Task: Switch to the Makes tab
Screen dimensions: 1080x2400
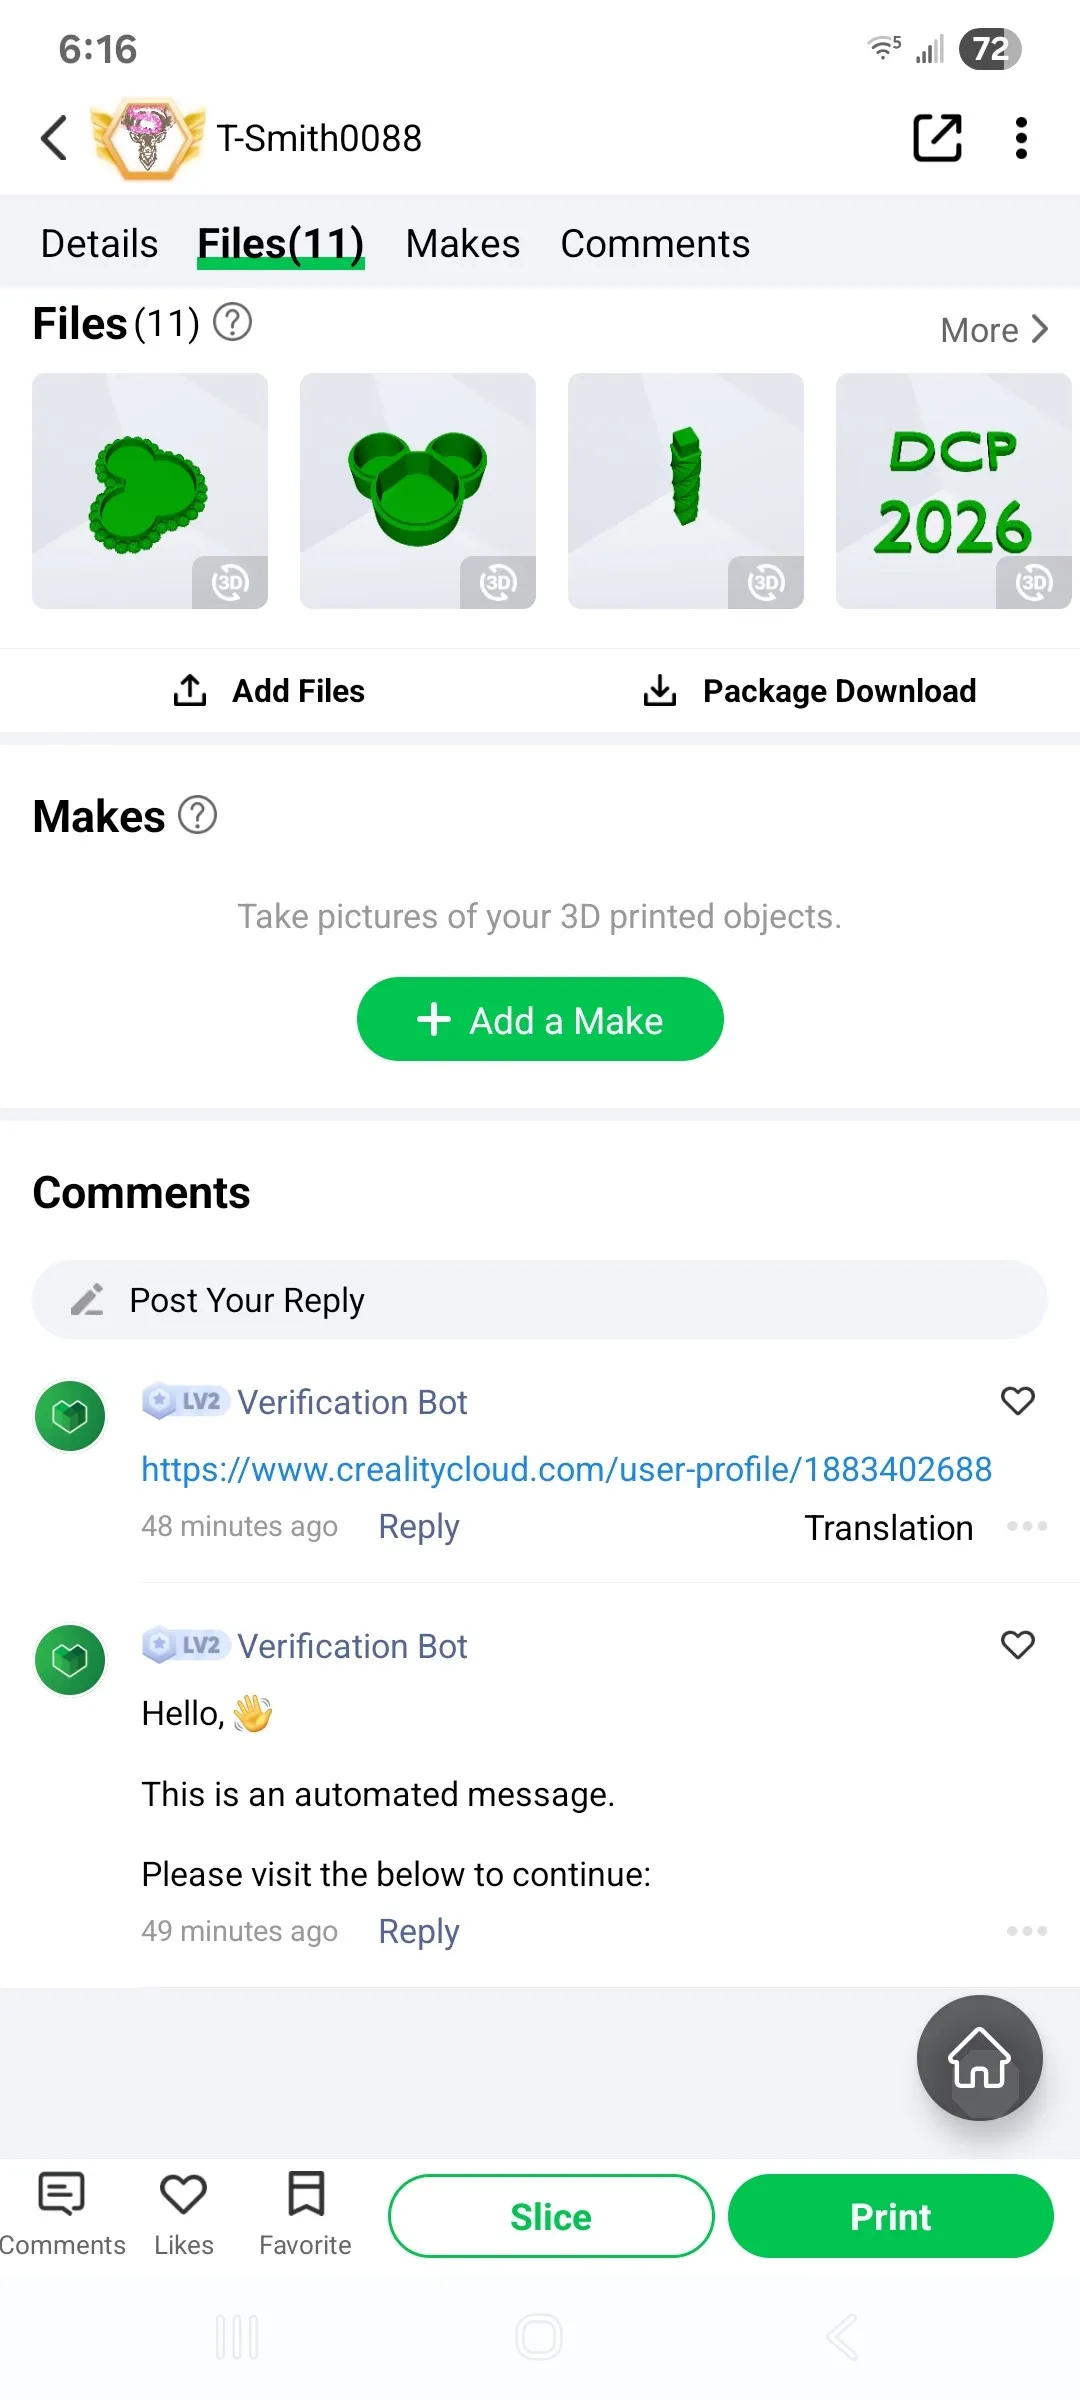Action: [463, 244]
